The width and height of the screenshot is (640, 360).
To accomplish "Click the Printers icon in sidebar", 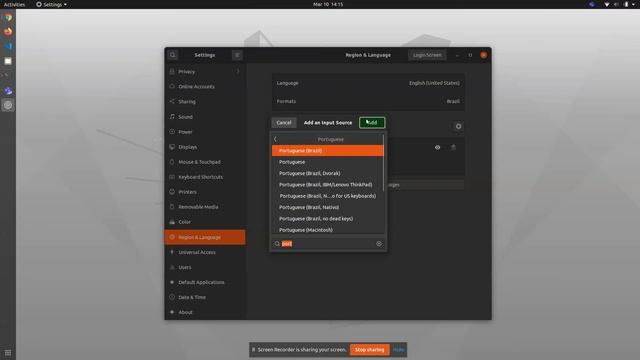I will coord(172,192).
